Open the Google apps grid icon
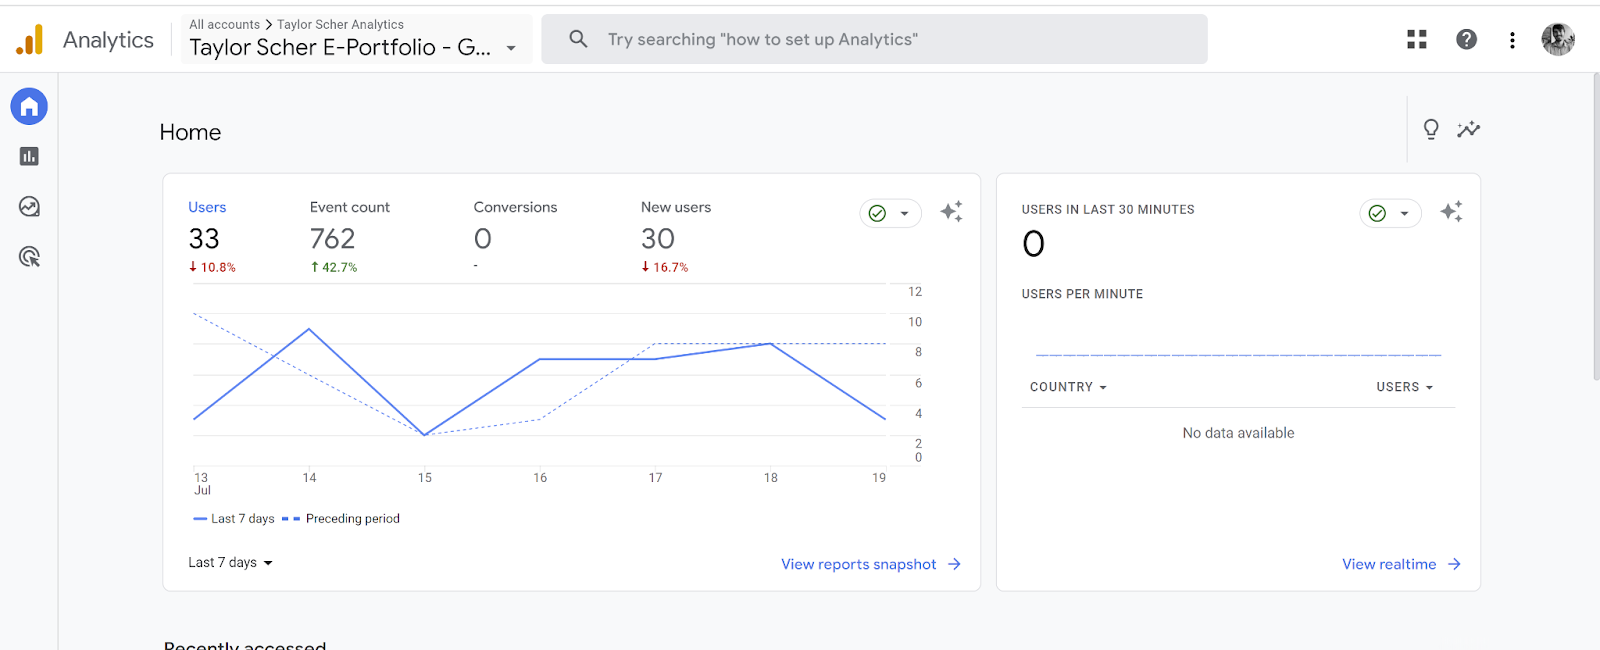The width and height of the screenshot is (1600, 650). (1417, 39)
